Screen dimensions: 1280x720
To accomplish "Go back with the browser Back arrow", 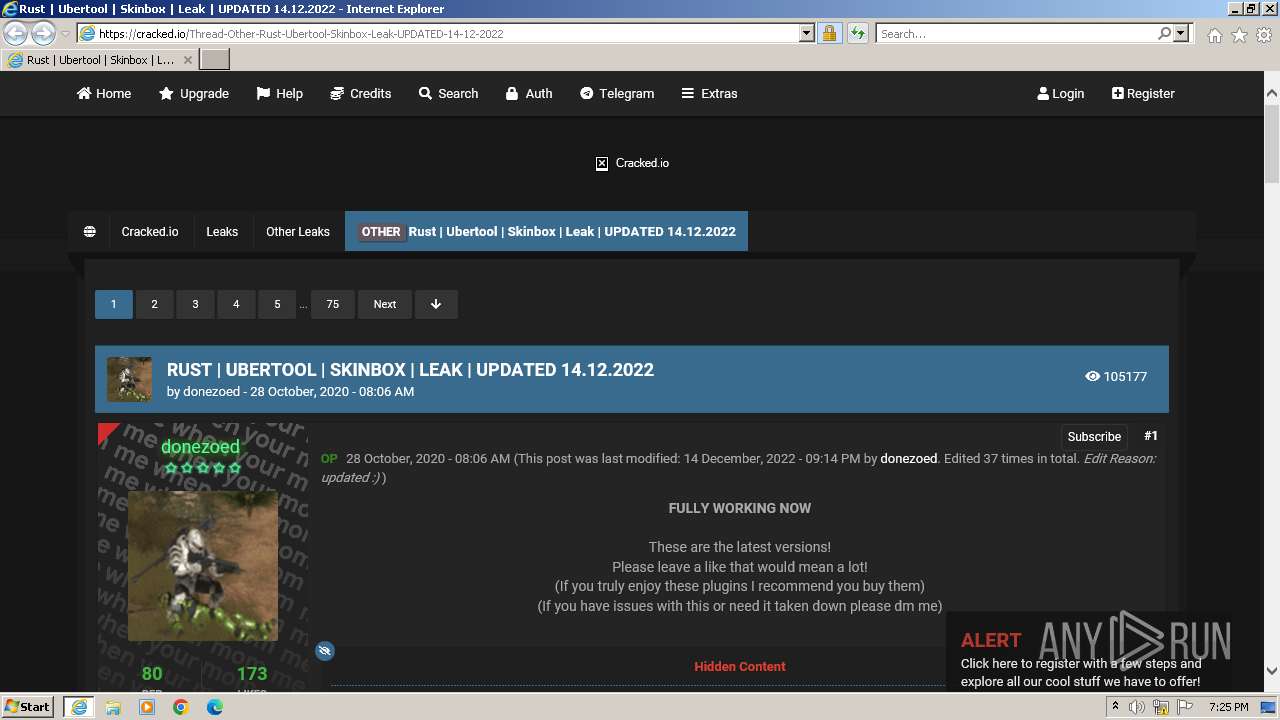I will point(16,33).
